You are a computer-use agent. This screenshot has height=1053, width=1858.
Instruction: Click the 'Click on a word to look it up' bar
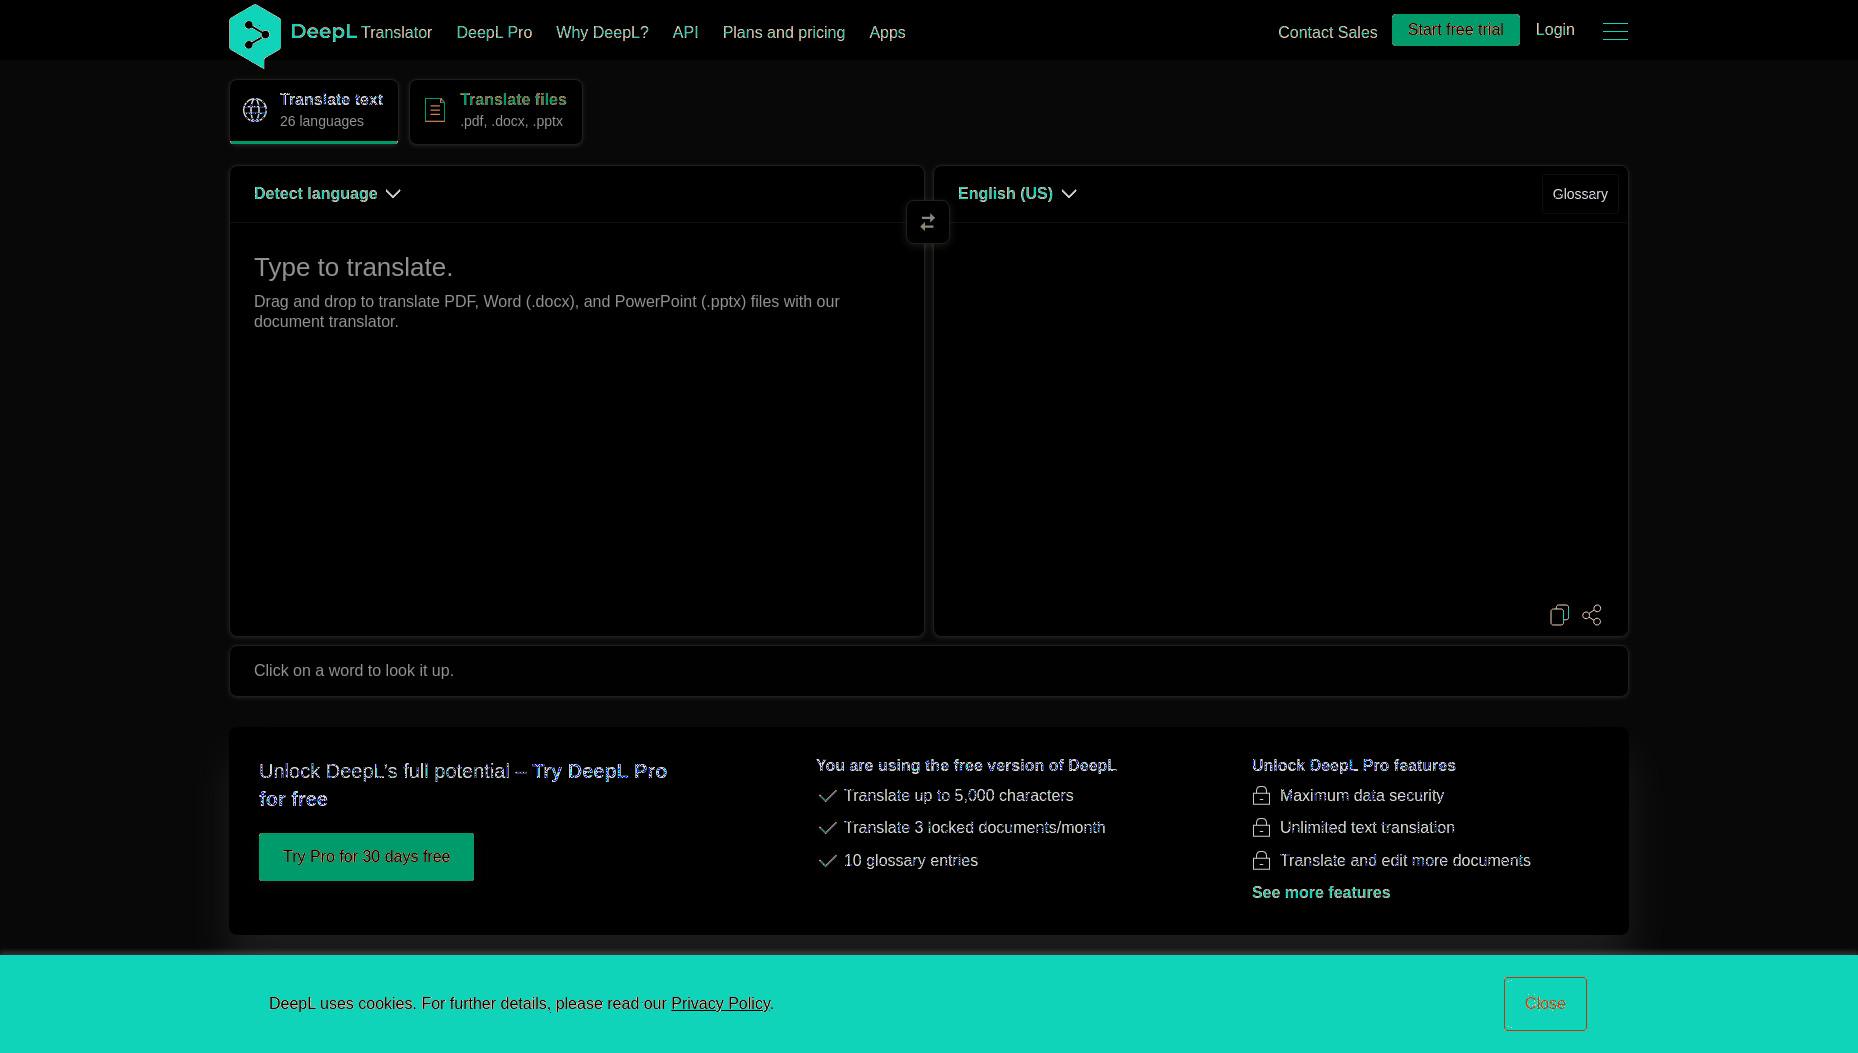929,671
